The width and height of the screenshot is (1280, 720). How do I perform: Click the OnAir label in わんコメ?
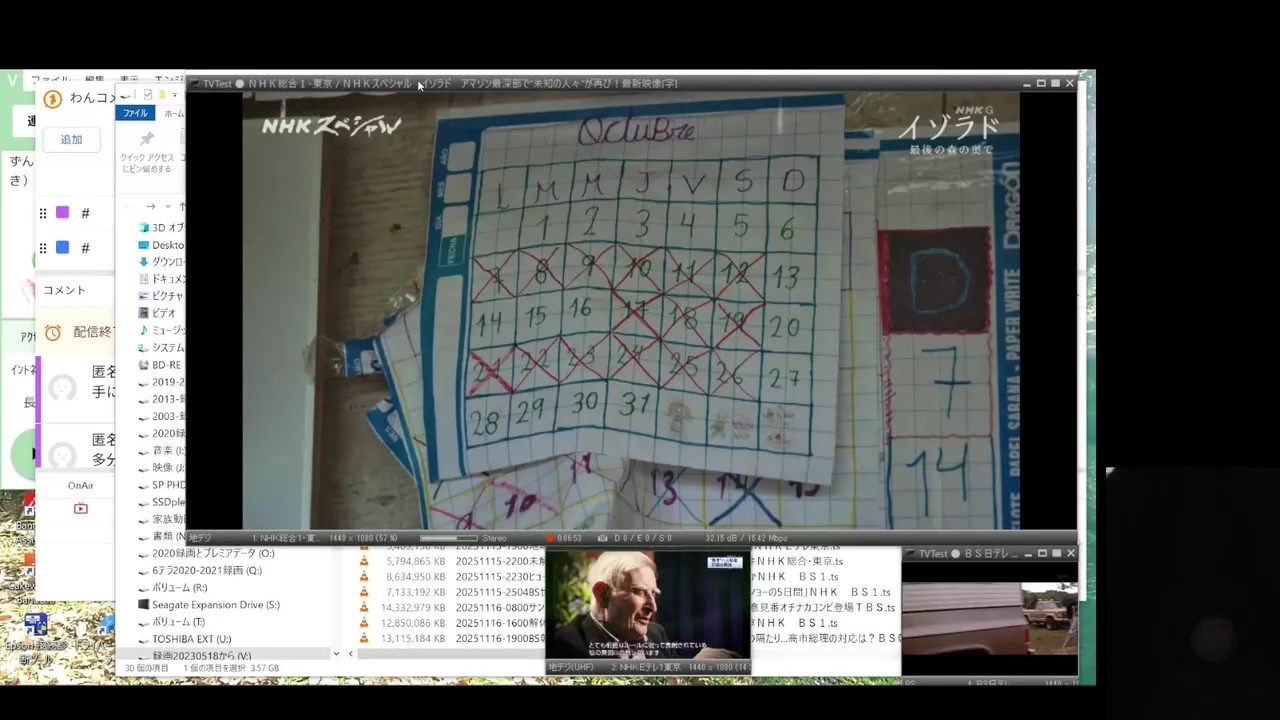click(x=81, y=485)
